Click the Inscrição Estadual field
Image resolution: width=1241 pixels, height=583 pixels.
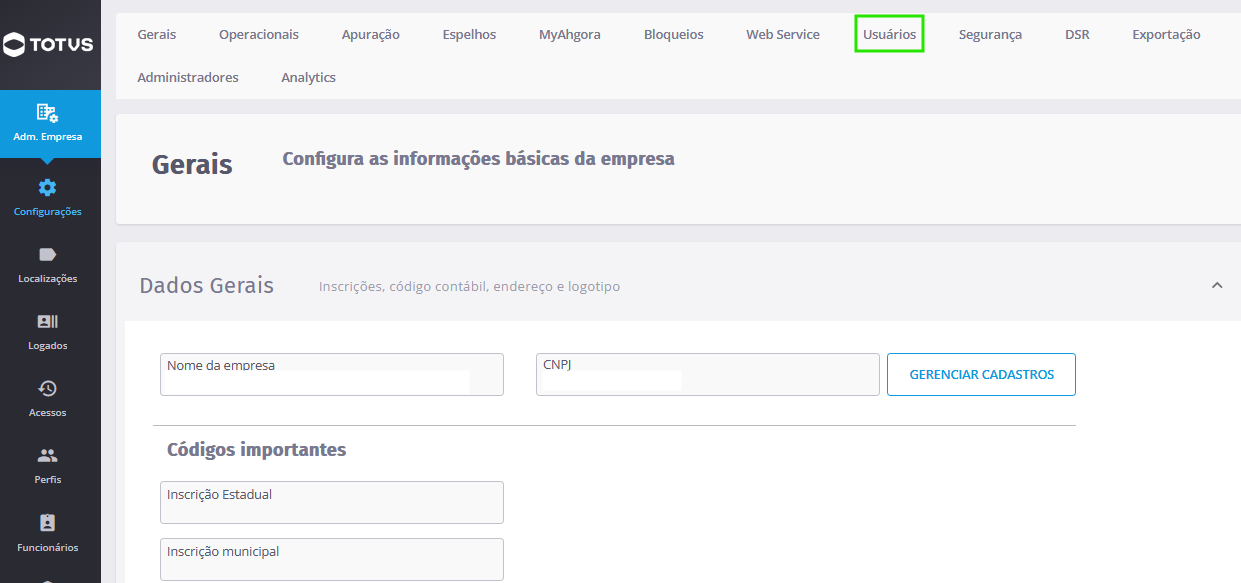[x=332, y=502]
